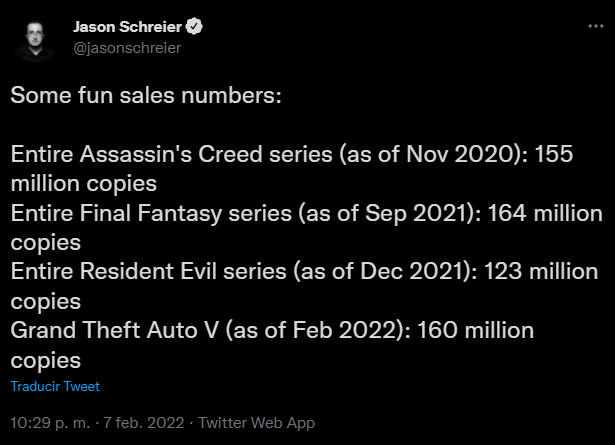Click the 'as of Nov 2020' text
The height and width of the screenshot is (445, 615).
[x=430, y=154]
